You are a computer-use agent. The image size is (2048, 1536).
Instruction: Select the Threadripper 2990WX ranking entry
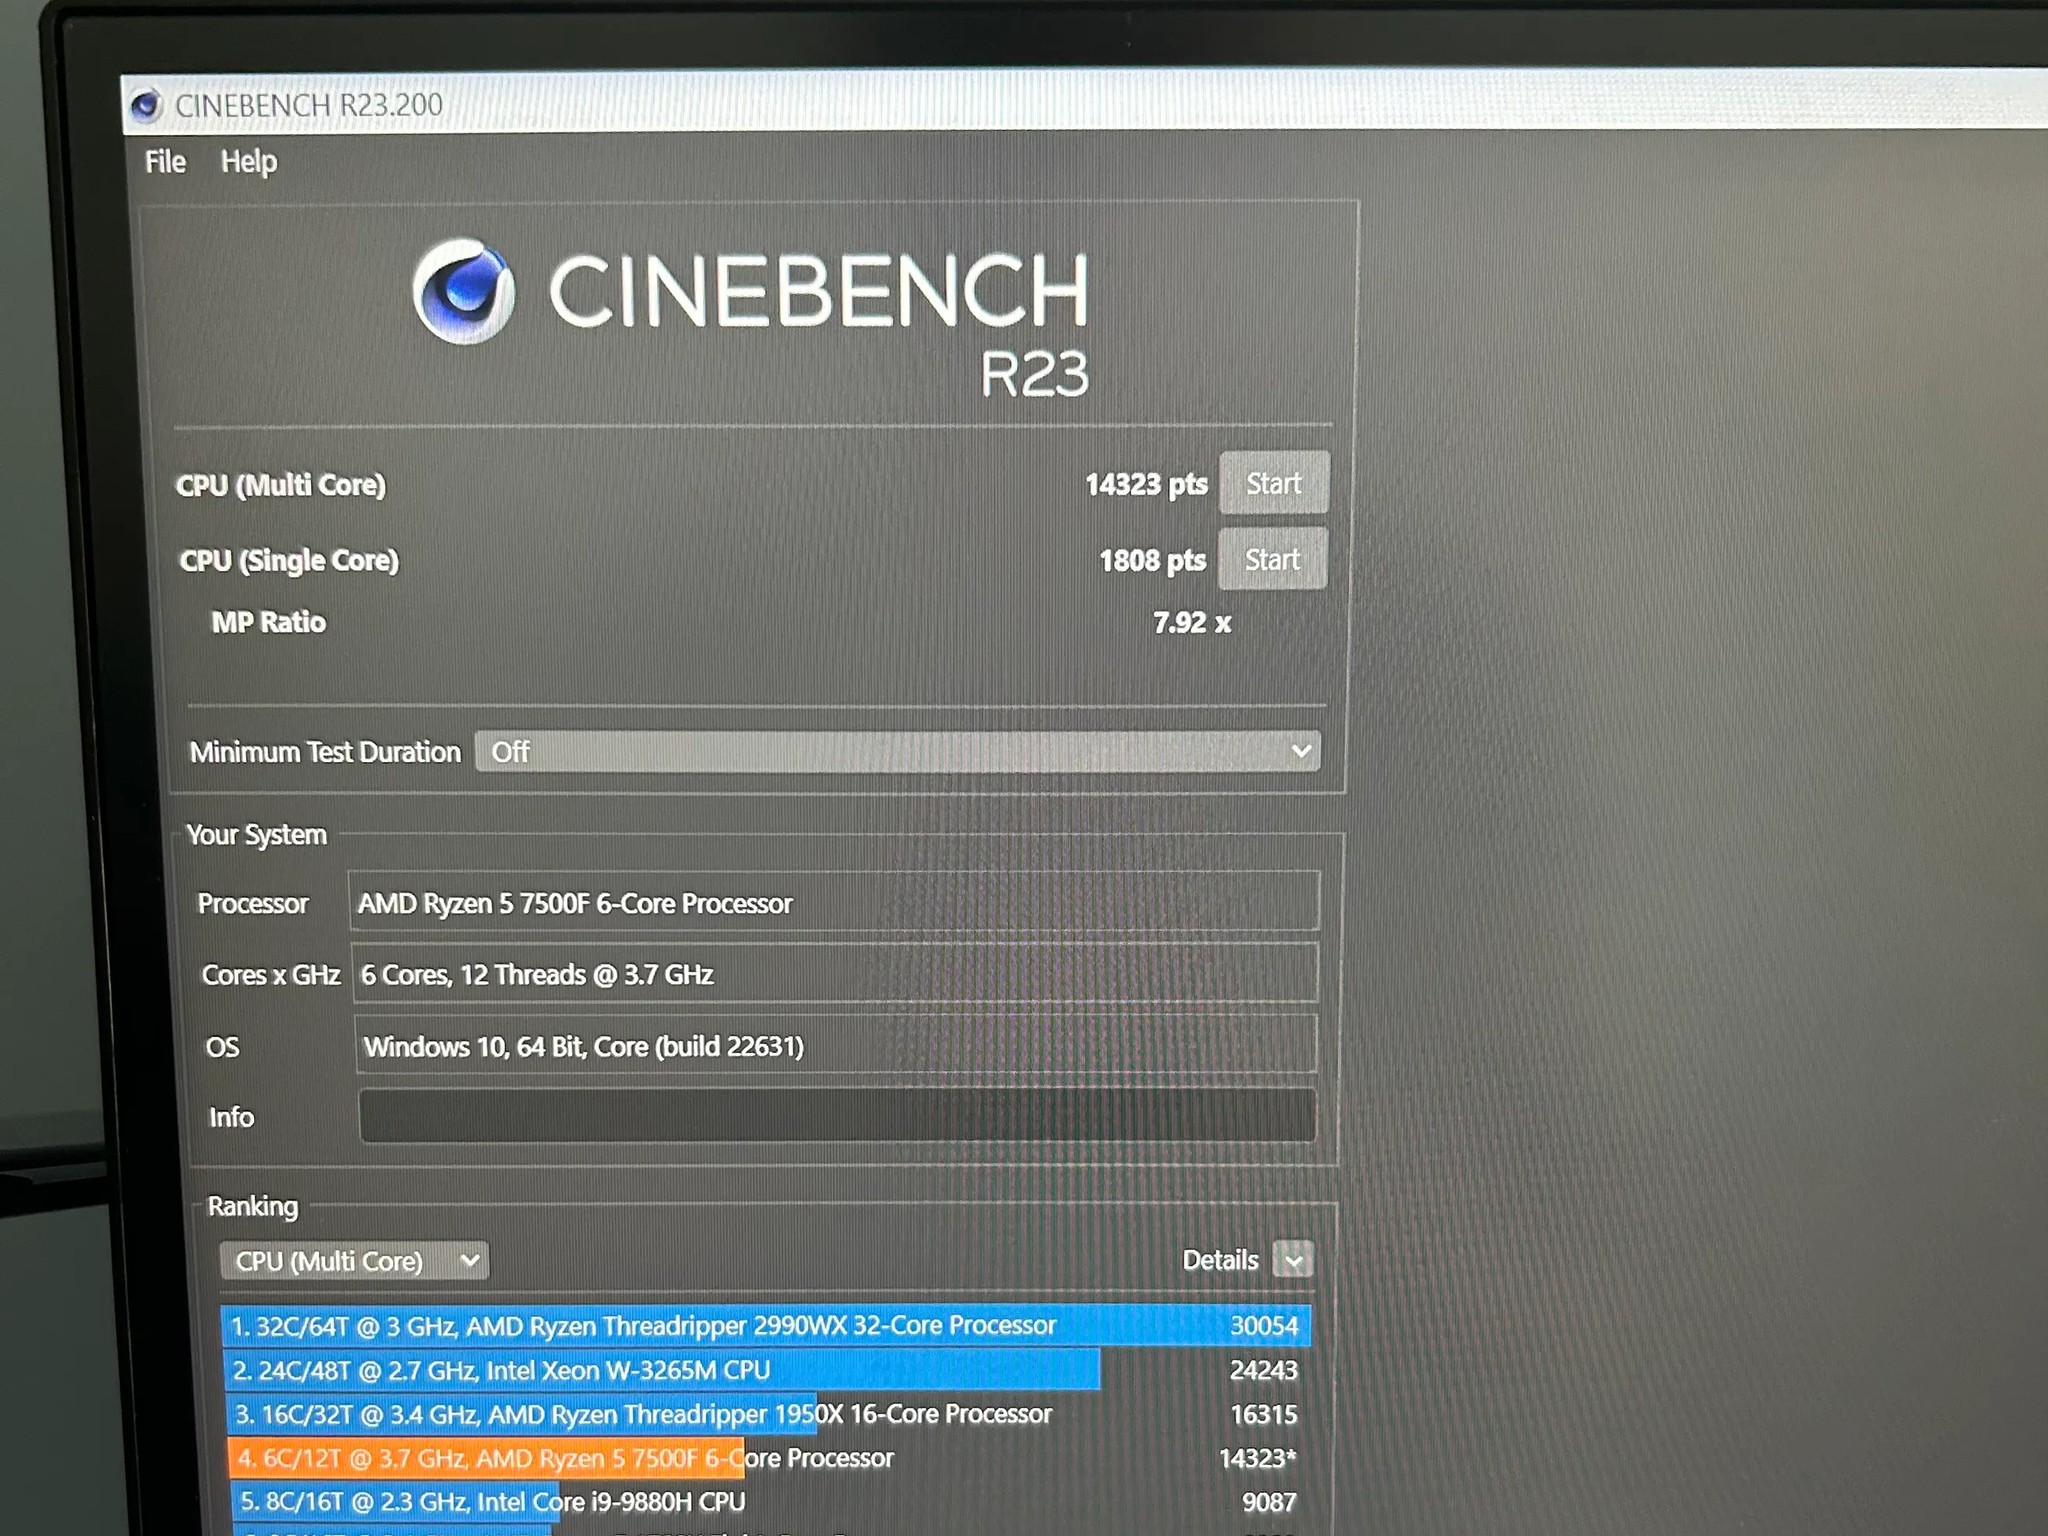point(765,1326)
